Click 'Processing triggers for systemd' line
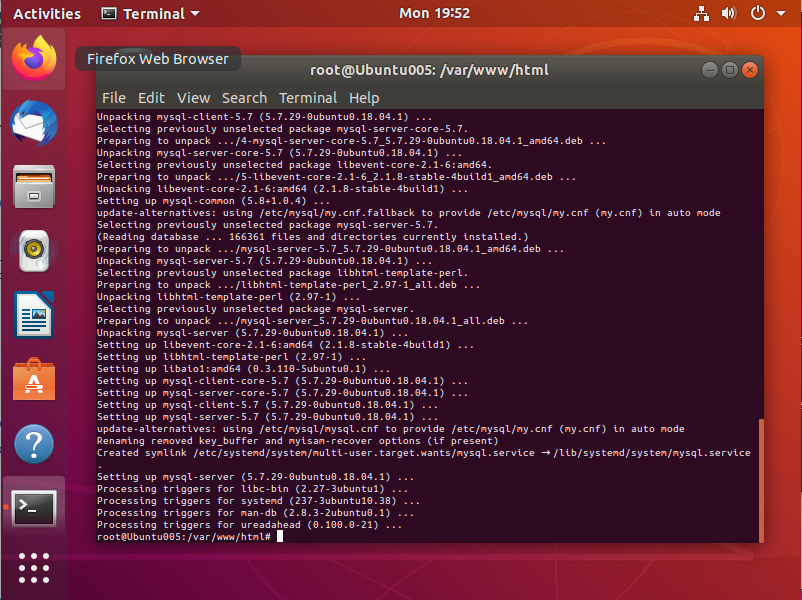 258,501
